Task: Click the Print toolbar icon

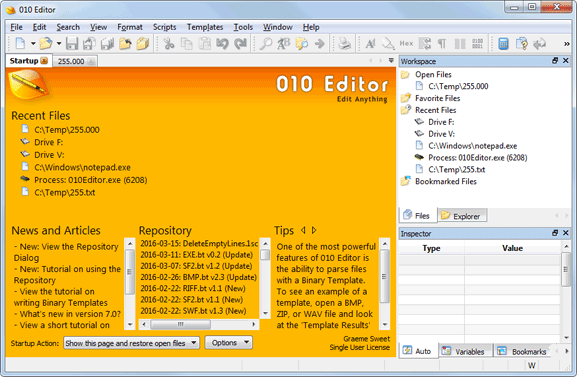Action: pyautogui.click(x=345, y=43)
